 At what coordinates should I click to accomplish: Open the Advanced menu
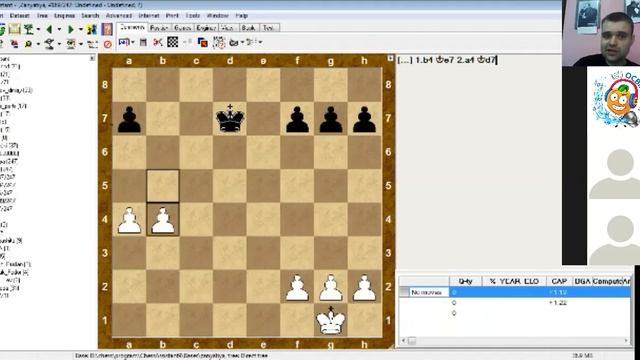coord(119,16)
